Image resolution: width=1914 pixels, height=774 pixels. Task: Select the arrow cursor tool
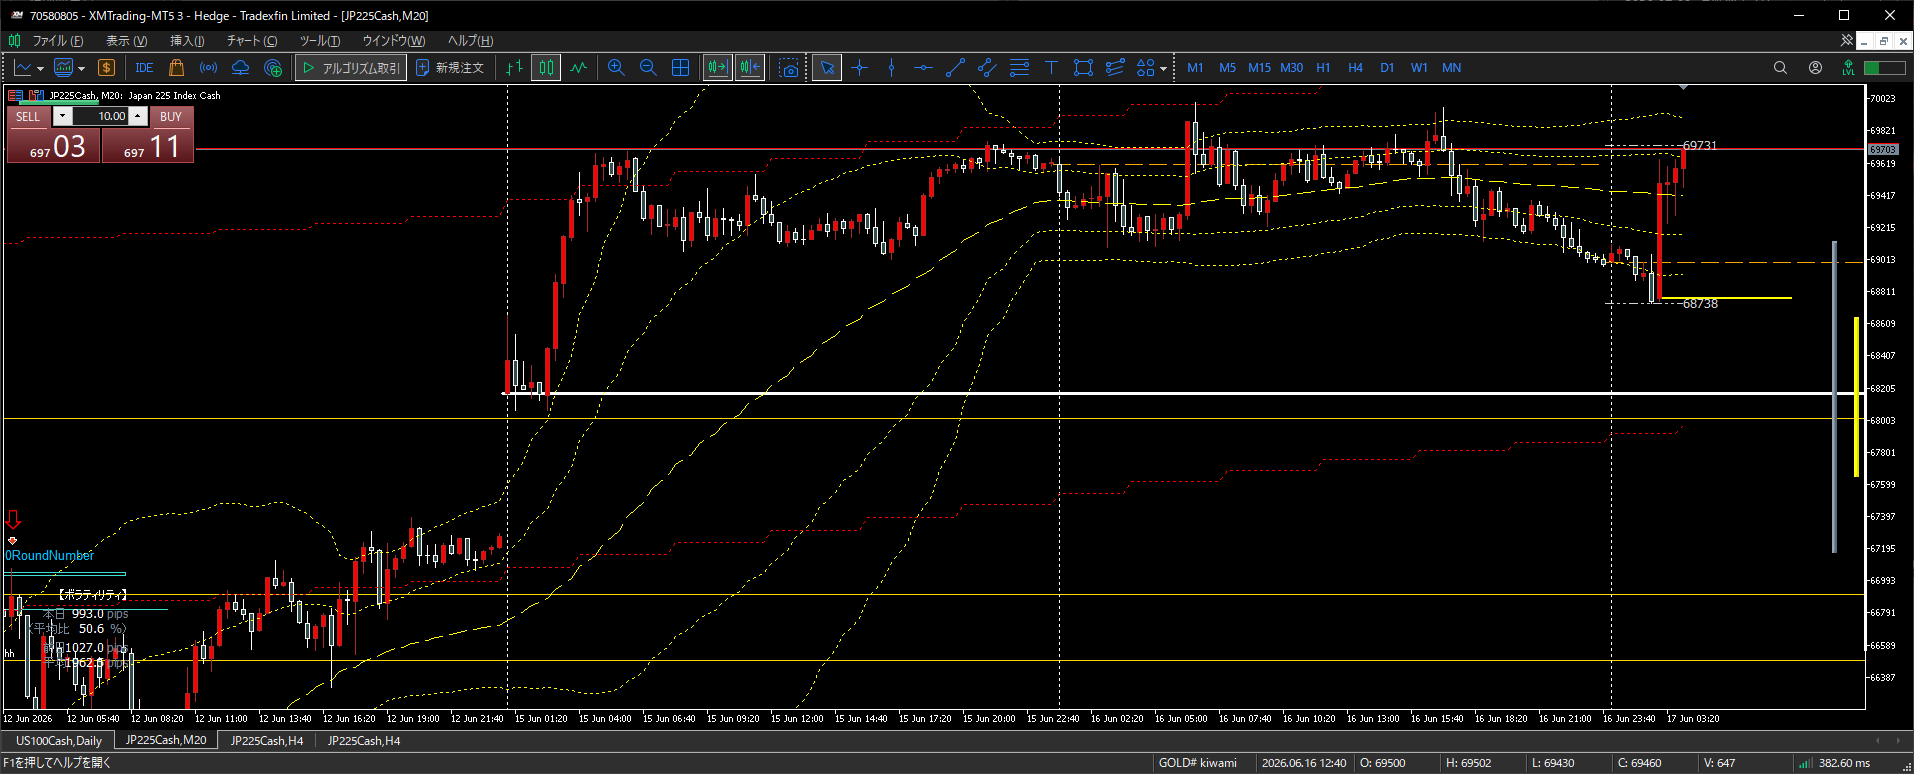point(827,68)
